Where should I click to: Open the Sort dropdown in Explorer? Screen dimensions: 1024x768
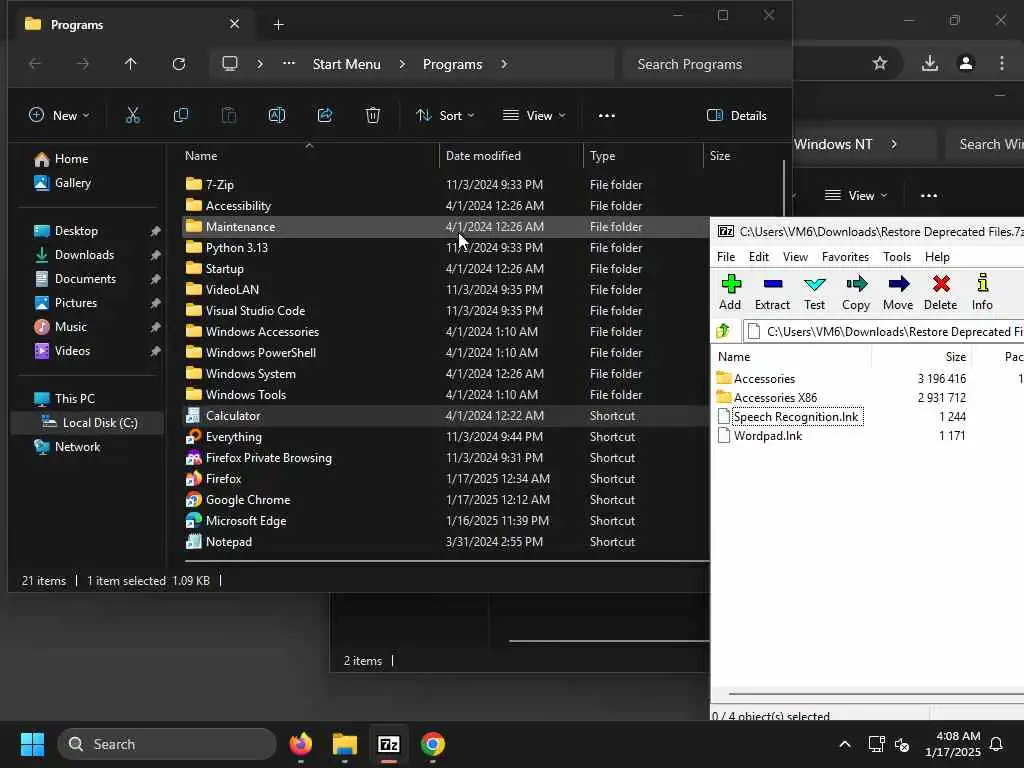coord(445,116)
